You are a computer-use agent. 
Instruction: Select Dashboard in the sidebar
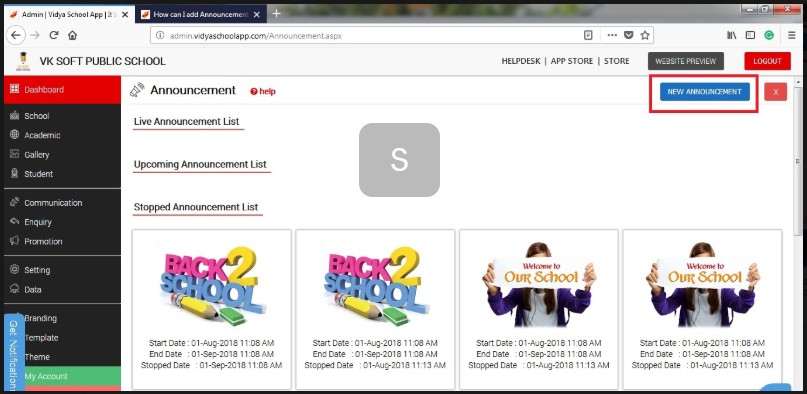tap(62, 89)
